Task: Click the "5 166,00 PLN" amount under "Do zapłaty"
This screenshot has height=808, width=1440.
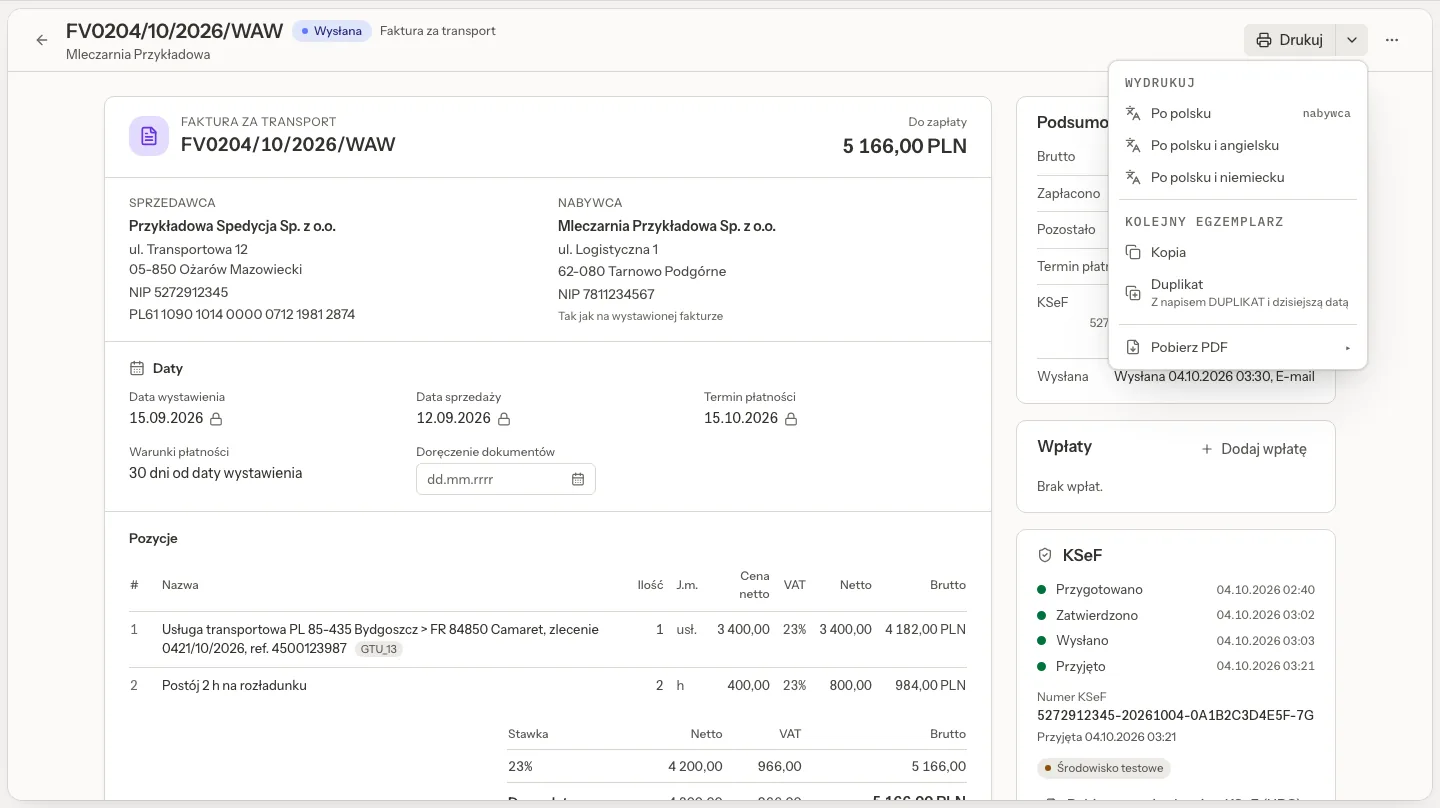Action: point(905,146)
